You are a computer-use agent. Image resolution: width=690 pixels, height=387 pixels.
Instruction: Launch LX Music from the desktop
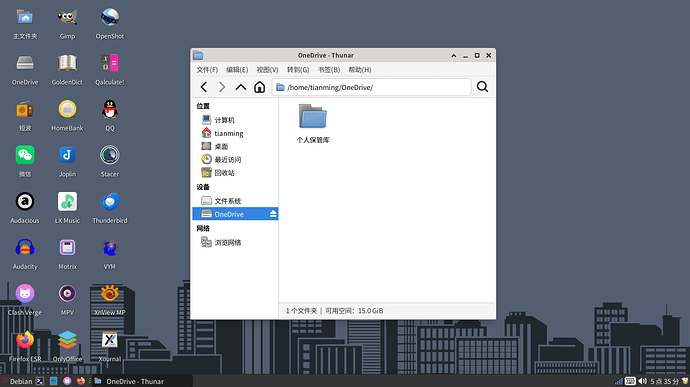[x=67, y=208]
